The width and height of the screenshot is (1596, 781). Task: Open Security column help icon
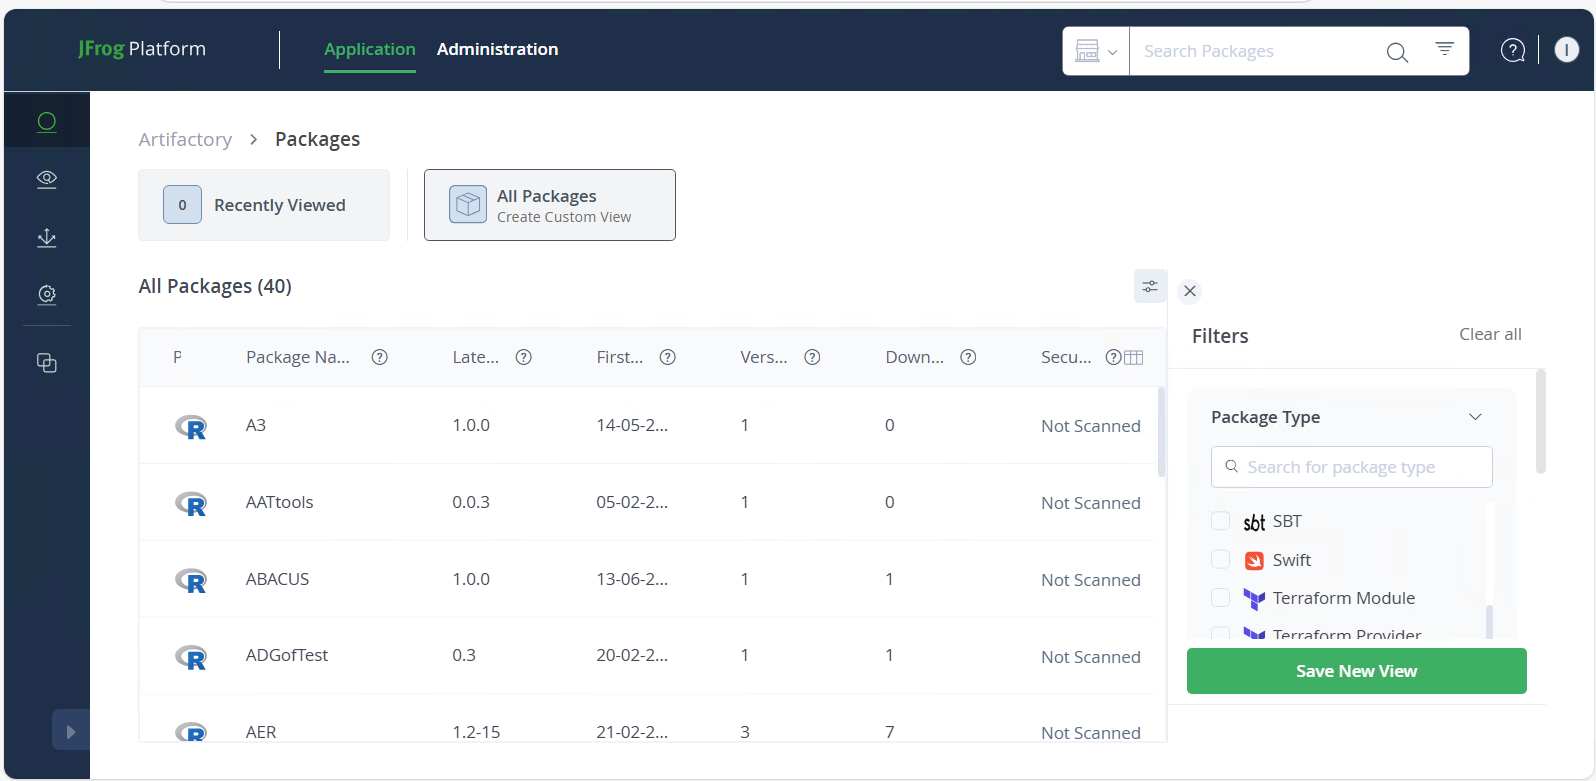tap(1113, 357)
